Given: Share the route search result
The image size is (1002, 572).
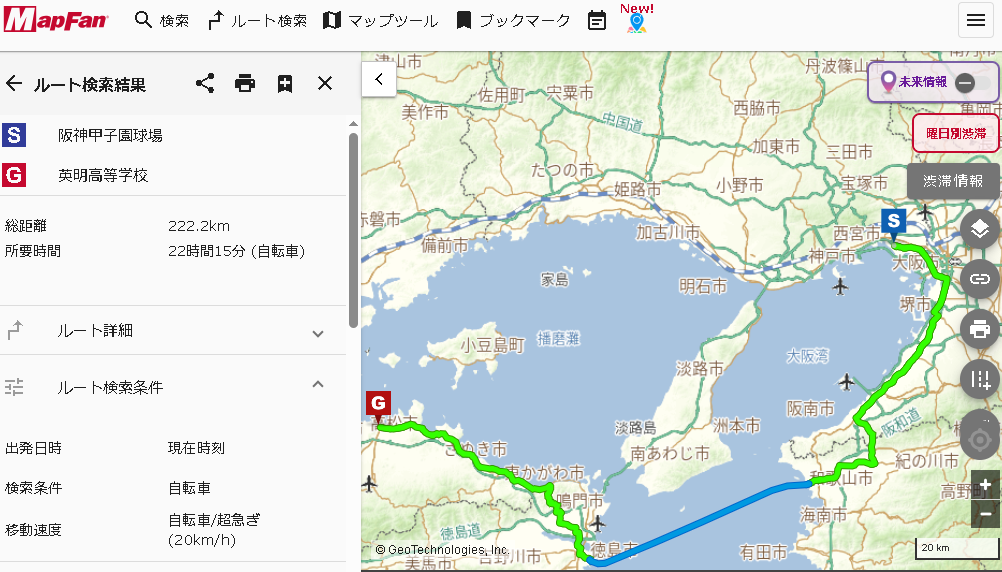Looking at the screenshot, I should [205, 83].
